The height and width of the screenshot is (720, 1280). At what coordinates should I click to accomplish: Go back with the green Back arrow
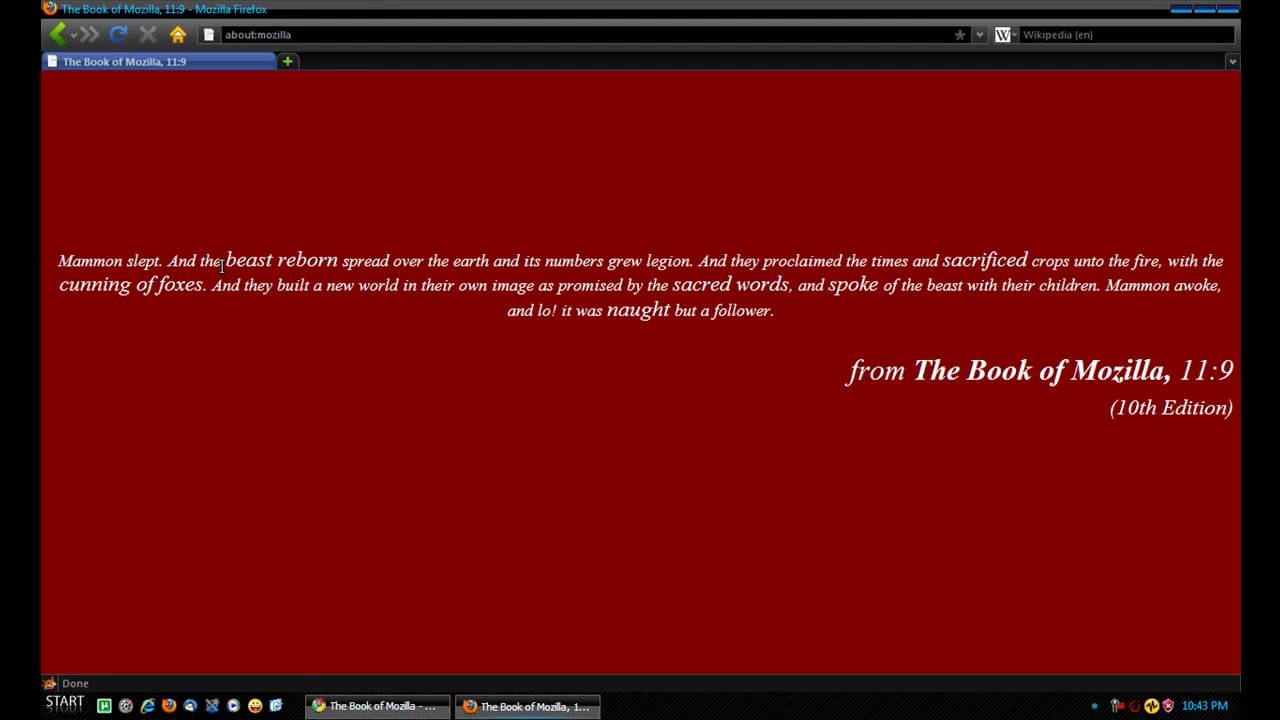(x=57, y=34)
